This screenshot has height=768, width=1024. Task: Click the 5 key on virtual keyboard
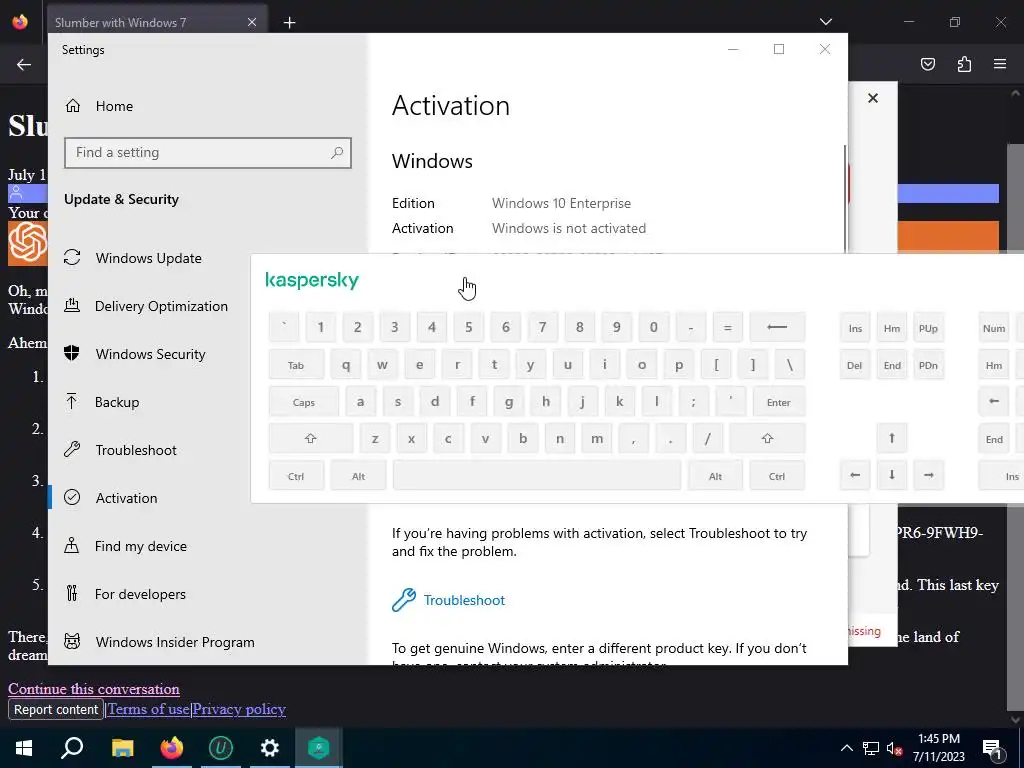click(468, 327)
